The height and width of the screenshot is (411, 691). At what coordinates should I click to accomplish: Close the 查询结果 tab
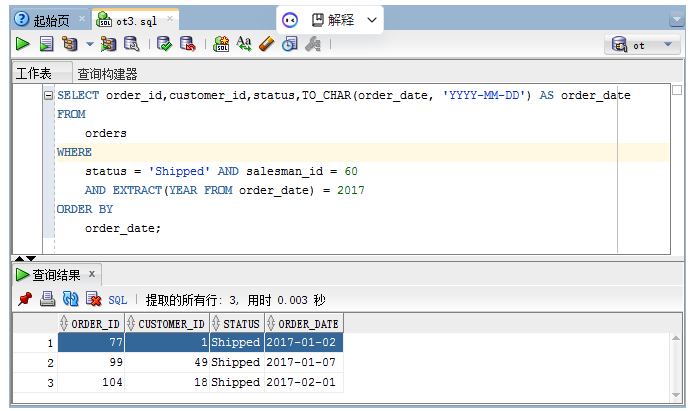(x=92, y=273)
